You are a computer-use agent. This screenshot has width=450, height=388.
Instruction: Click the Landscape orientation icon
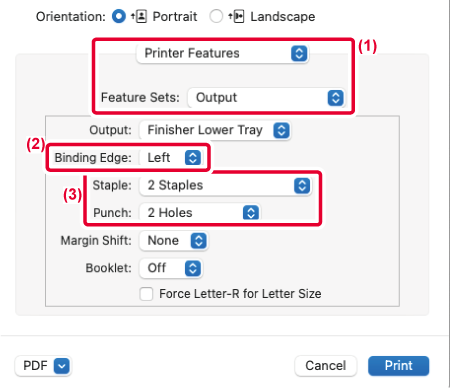pyautogui.click(x=236, y=16)
